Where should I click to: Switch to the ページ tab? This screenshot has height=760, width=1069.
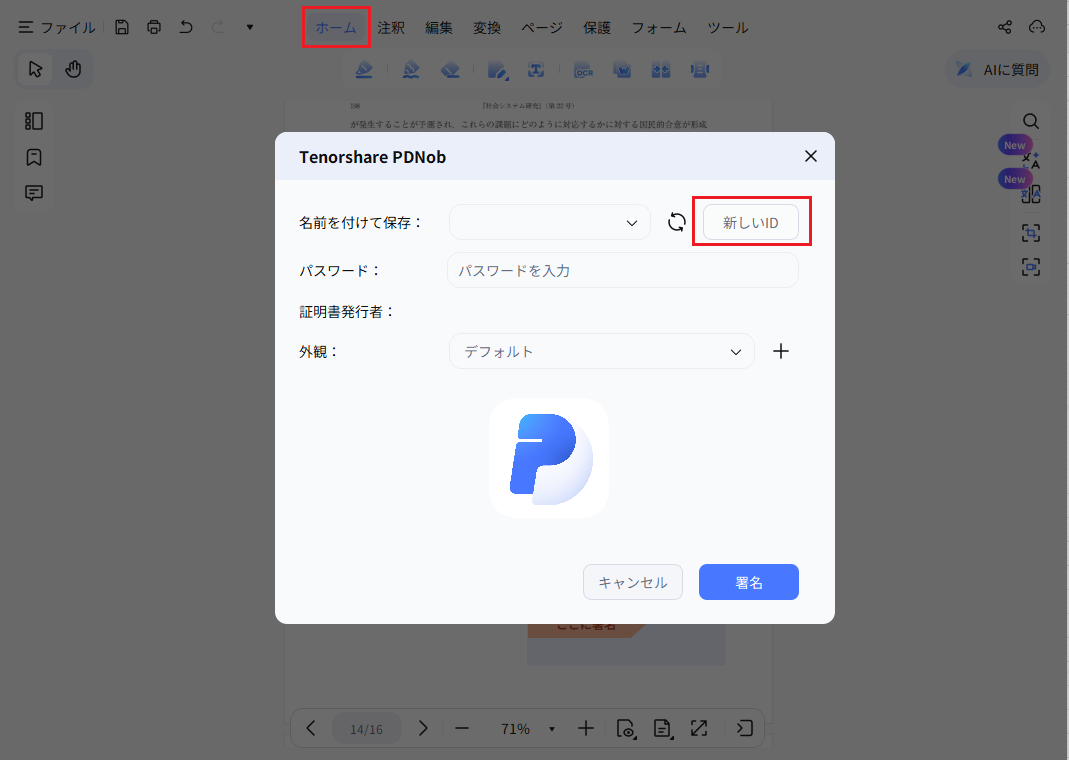click(x=542, y=28)
